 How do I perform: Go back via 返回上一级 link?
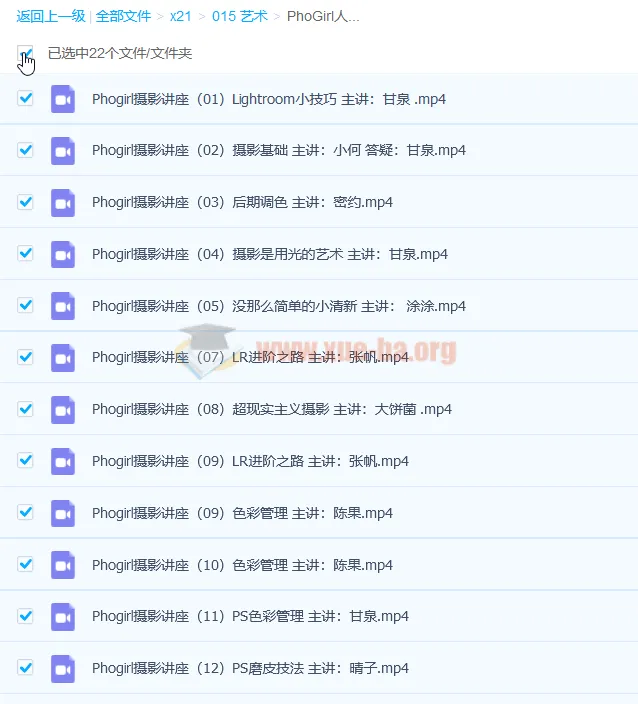pyautogui.click(x=50, y=16)
